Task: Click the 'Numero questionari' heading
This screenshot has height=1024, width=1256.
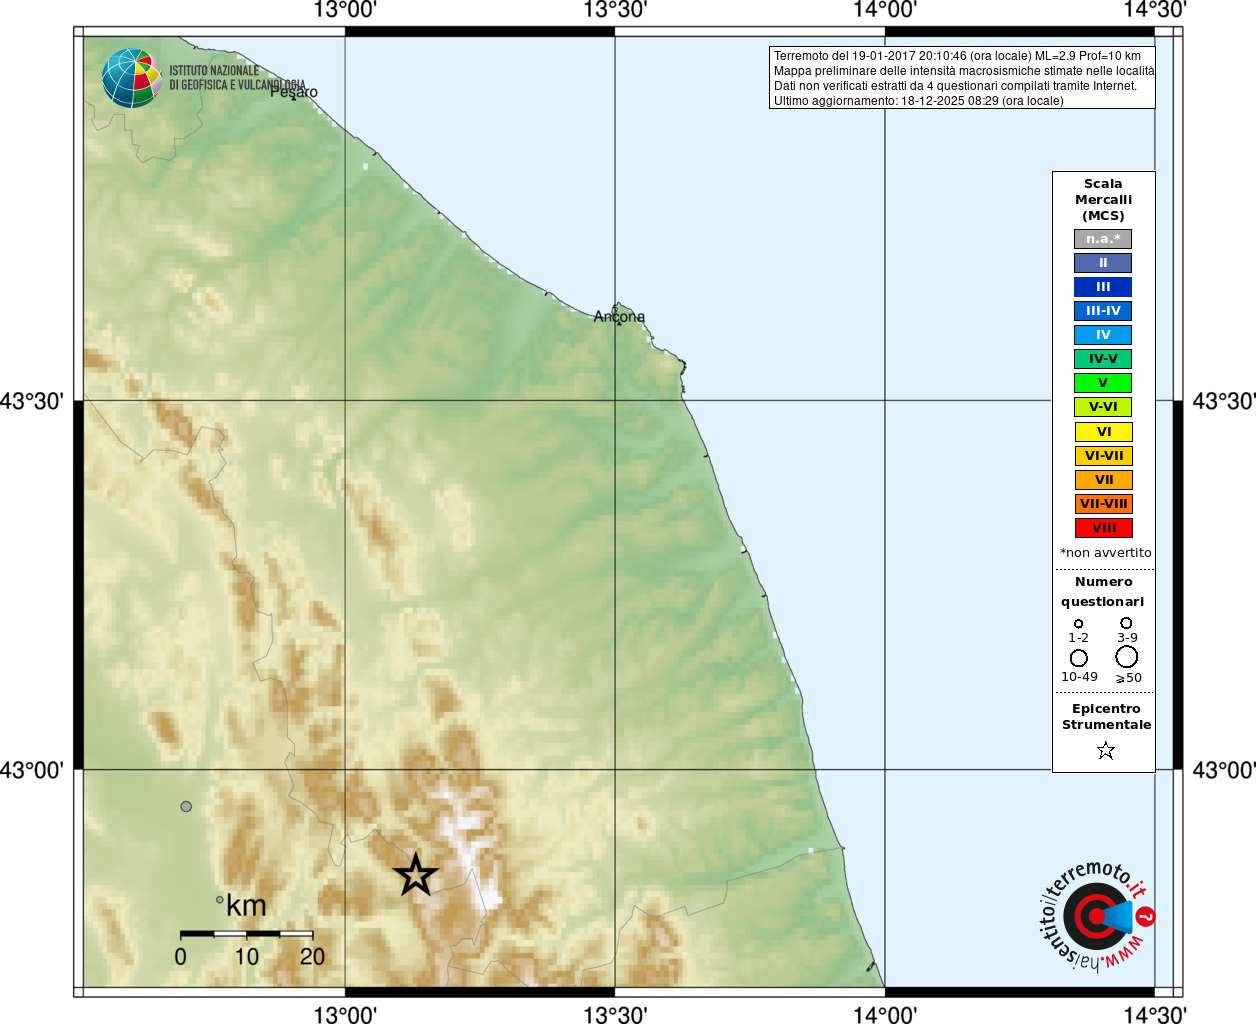Action: pyautogui.click(x=1103, y=592)
